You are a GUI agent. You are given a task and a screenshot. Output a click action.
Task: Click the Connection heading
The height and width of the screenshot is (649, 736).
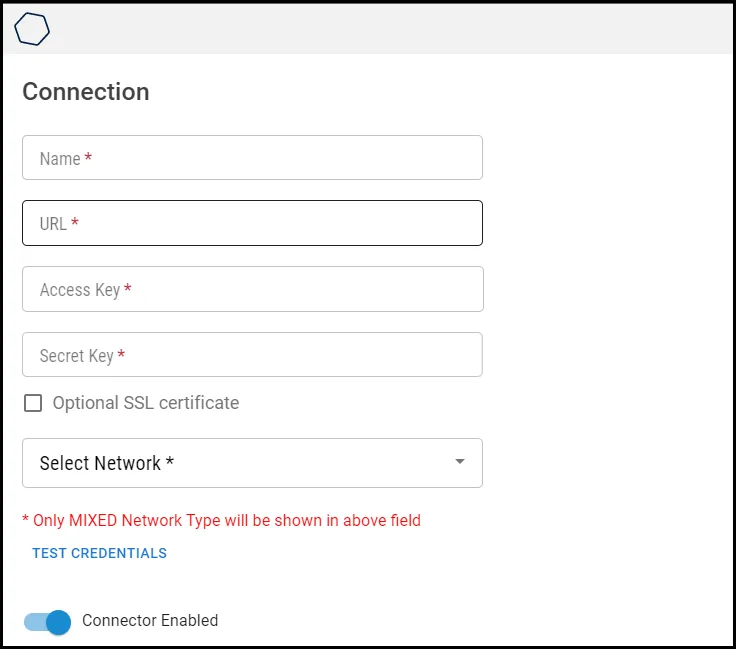[86, 92]
